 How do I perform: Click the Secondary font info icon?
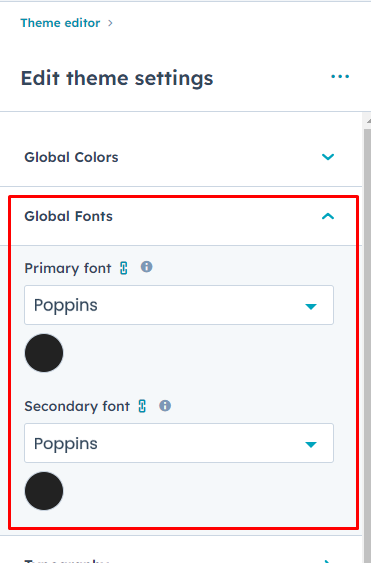pos(165,406)
